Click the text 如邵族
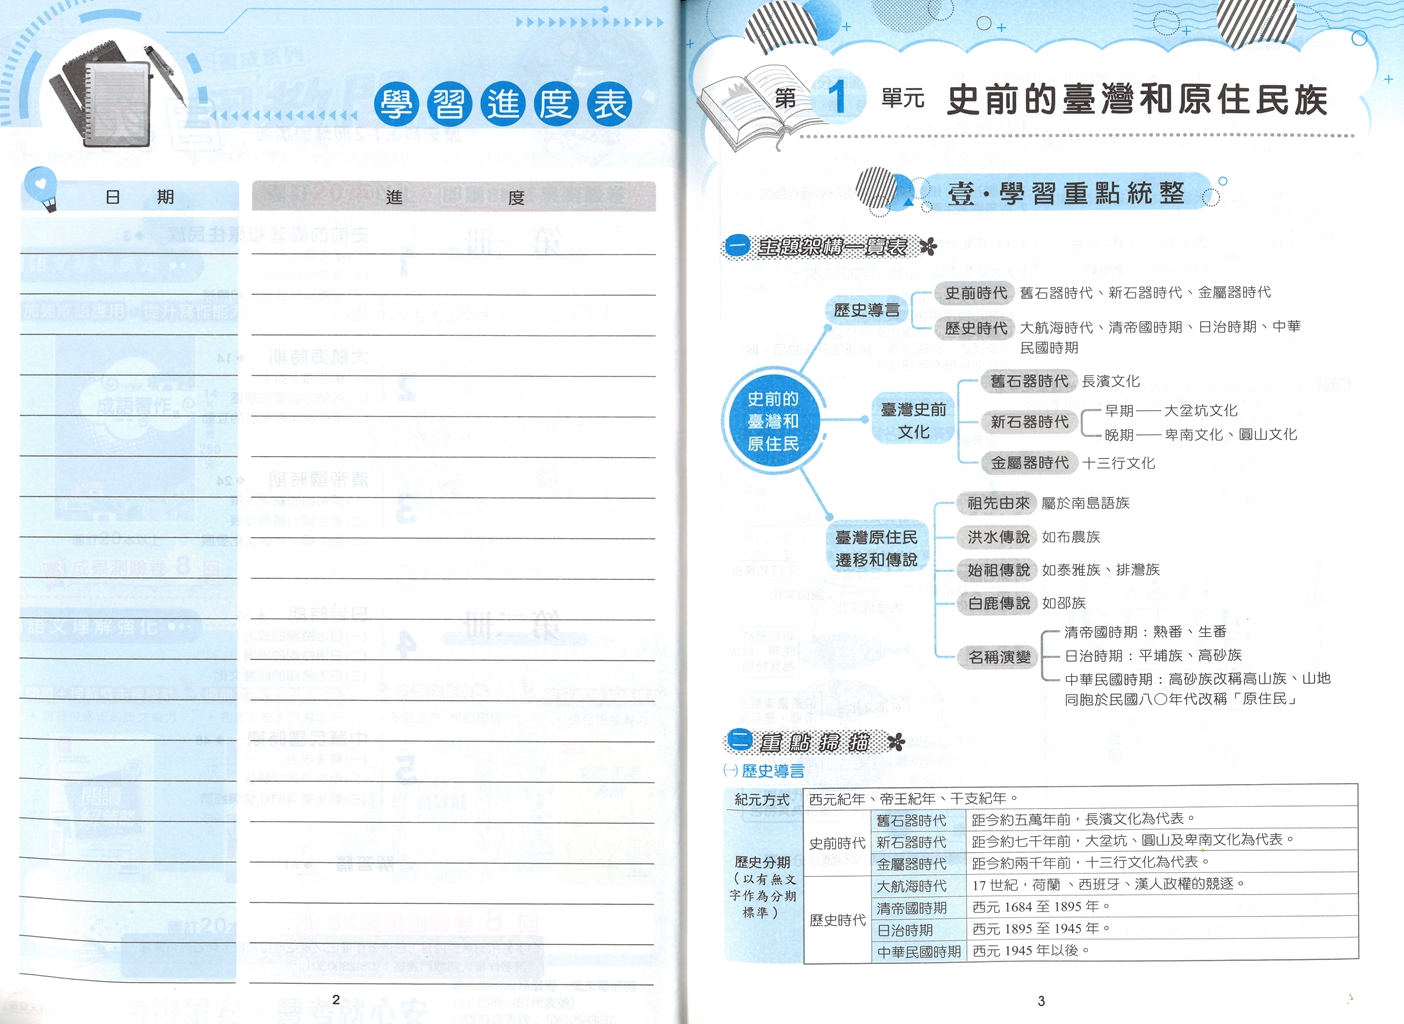This screenshot has width=1404, height=1024. (x=1064, y=603)
